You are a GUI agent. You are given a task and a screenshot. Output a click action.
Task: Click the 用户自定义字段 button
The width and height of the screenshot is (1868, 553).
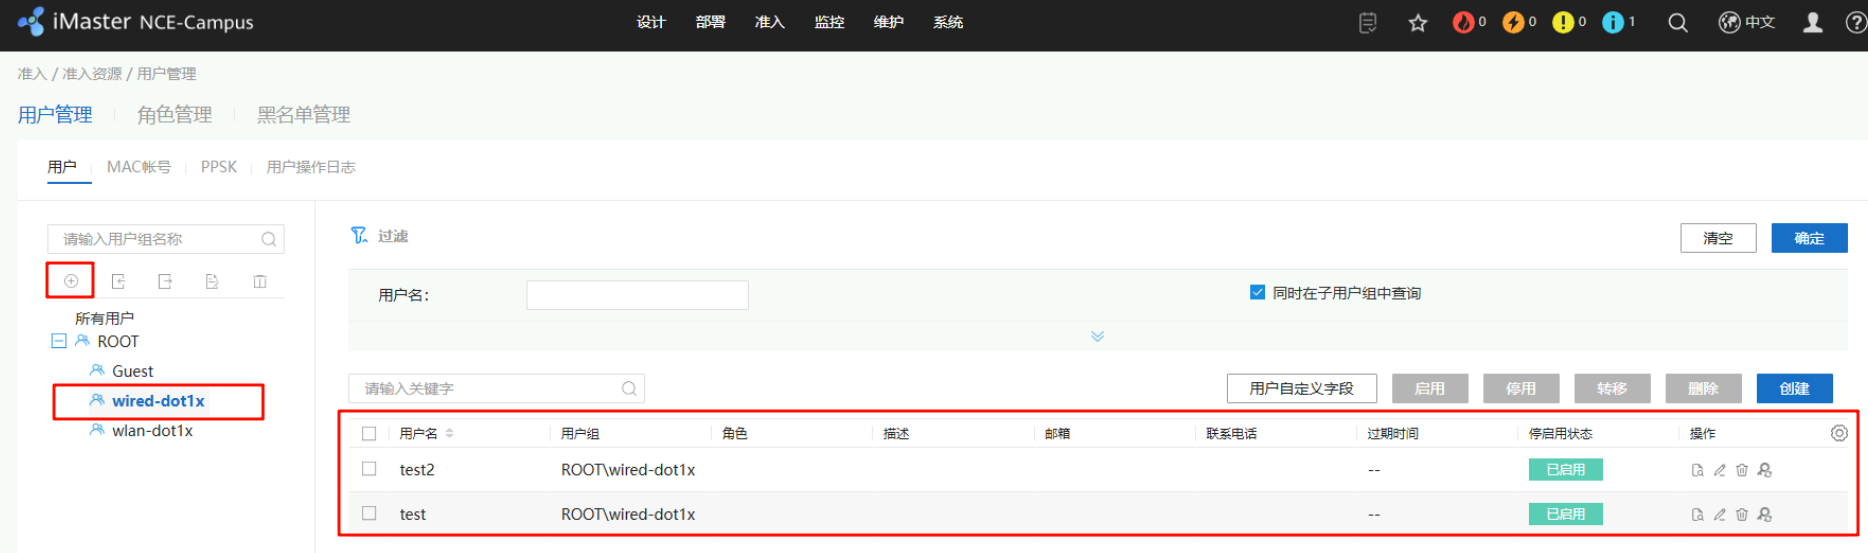point(1301,388)
